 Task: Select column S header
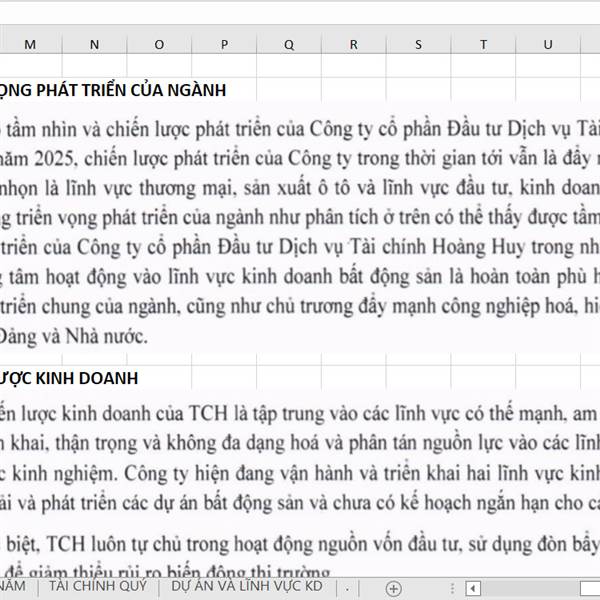419,44
